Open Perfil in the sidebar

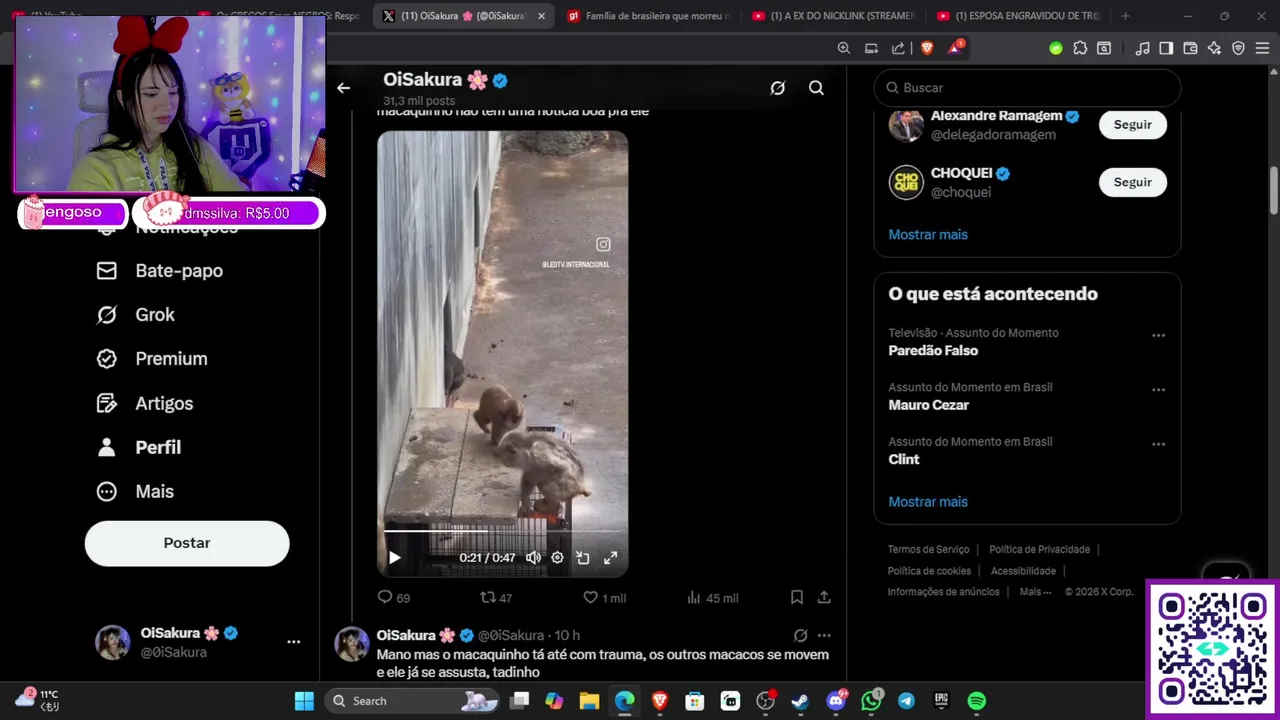139,448
